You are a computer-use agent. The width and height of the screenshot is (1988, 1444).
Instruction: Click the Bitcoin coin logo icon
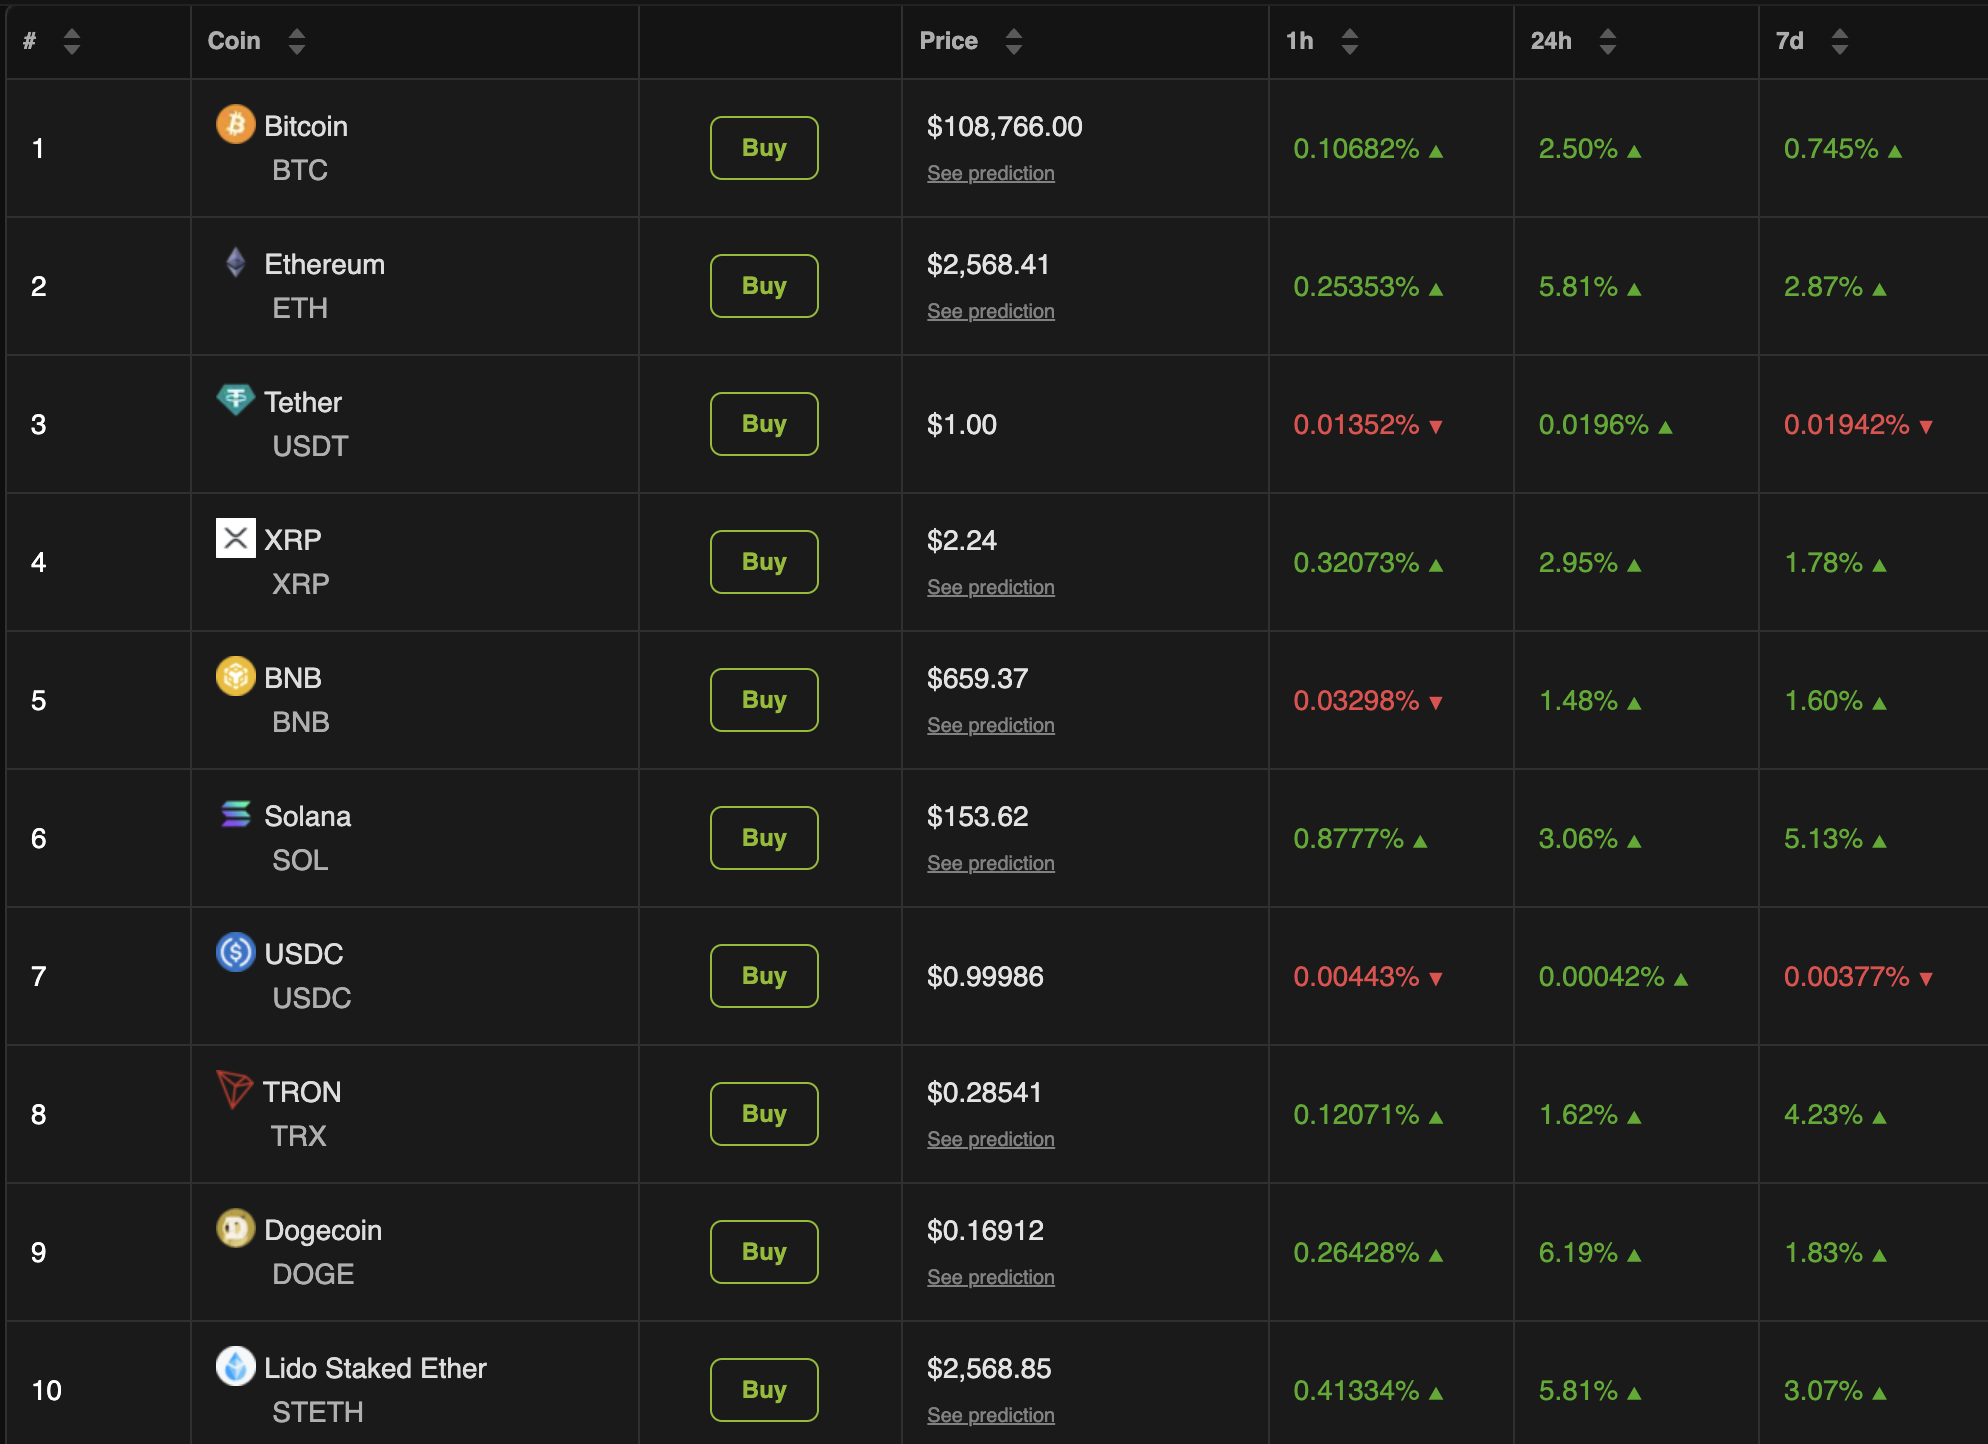click(x=235, y=125)
